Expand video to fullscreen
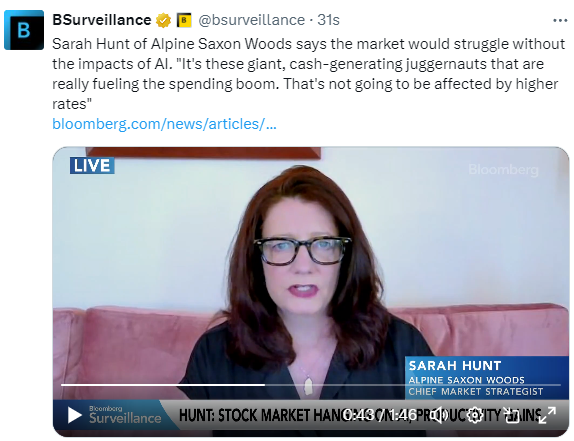 [547, 415]
